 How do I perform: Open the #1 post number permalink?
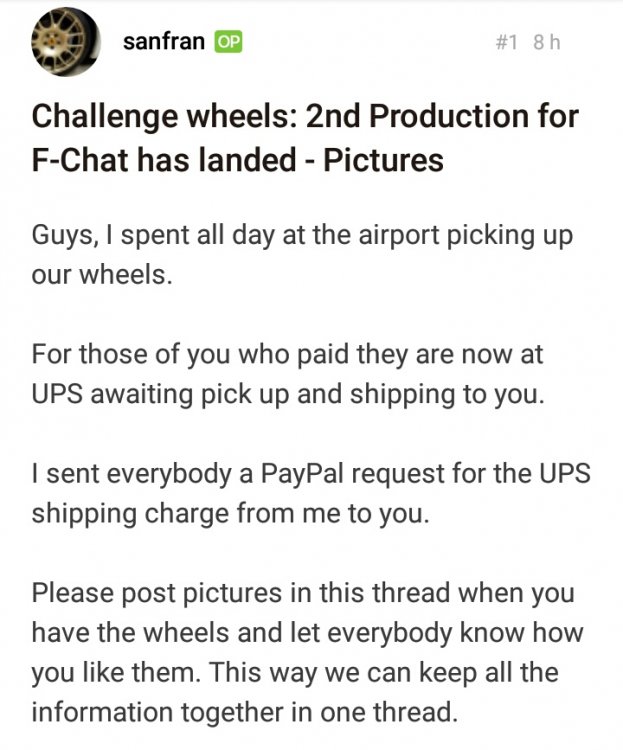[x=507, y=43]
